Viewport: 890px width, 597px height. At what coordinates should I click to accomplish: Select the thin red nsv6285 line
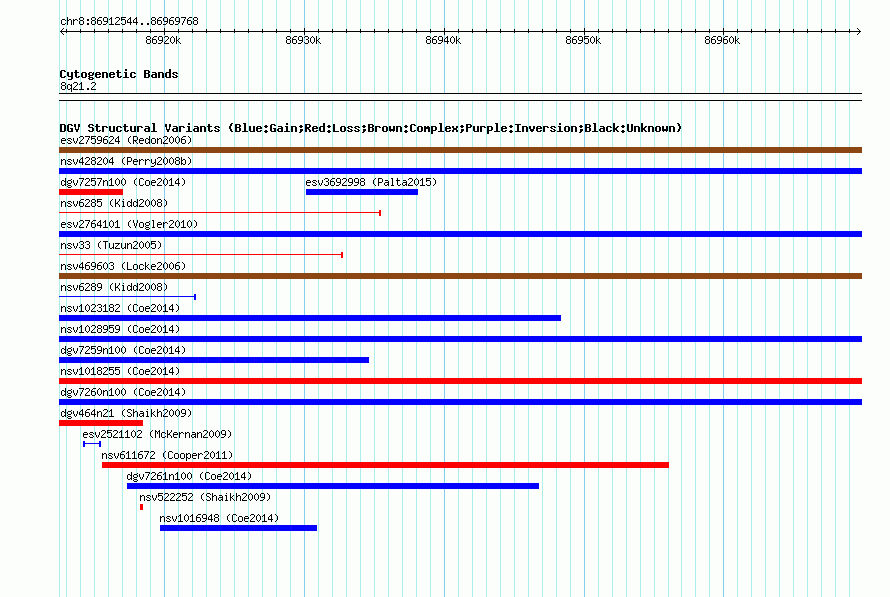(x=220, y=213)
